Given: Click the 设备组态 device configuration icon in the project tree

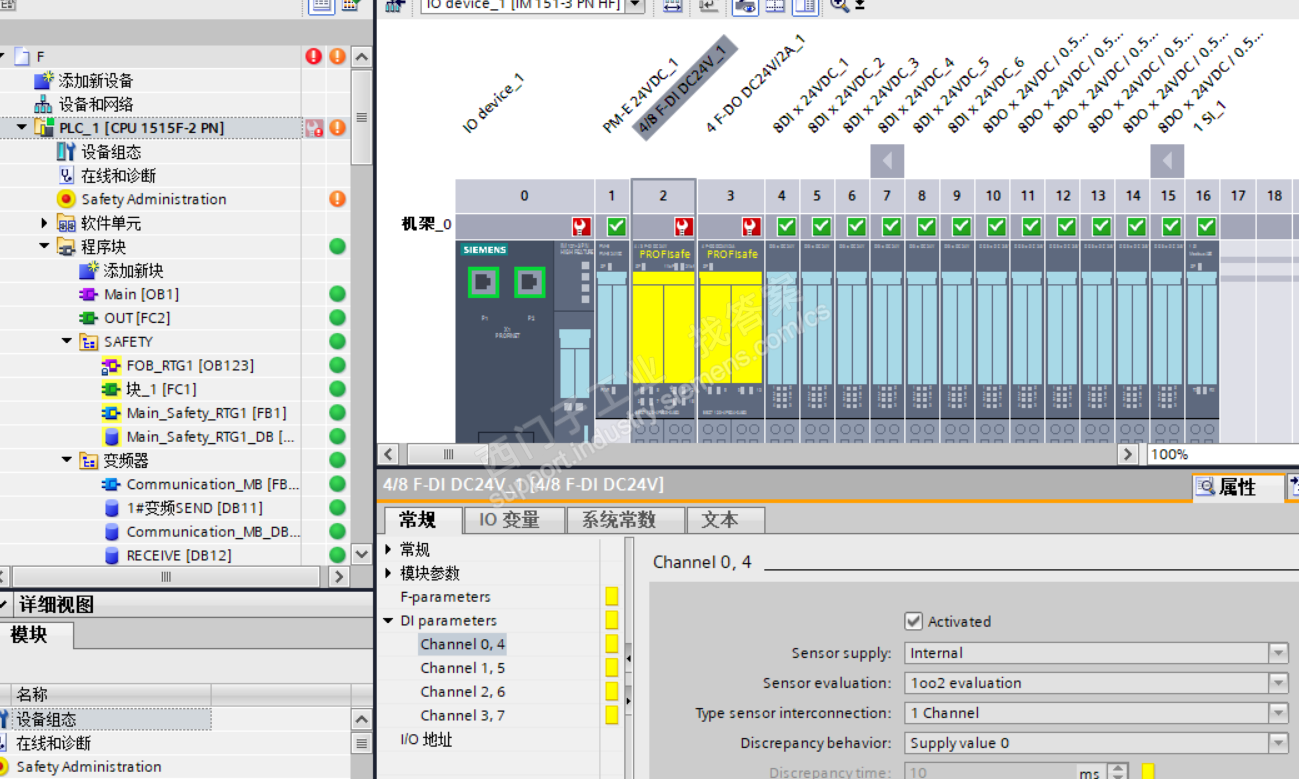Looking at the screenshot, I should coord(66,152).
